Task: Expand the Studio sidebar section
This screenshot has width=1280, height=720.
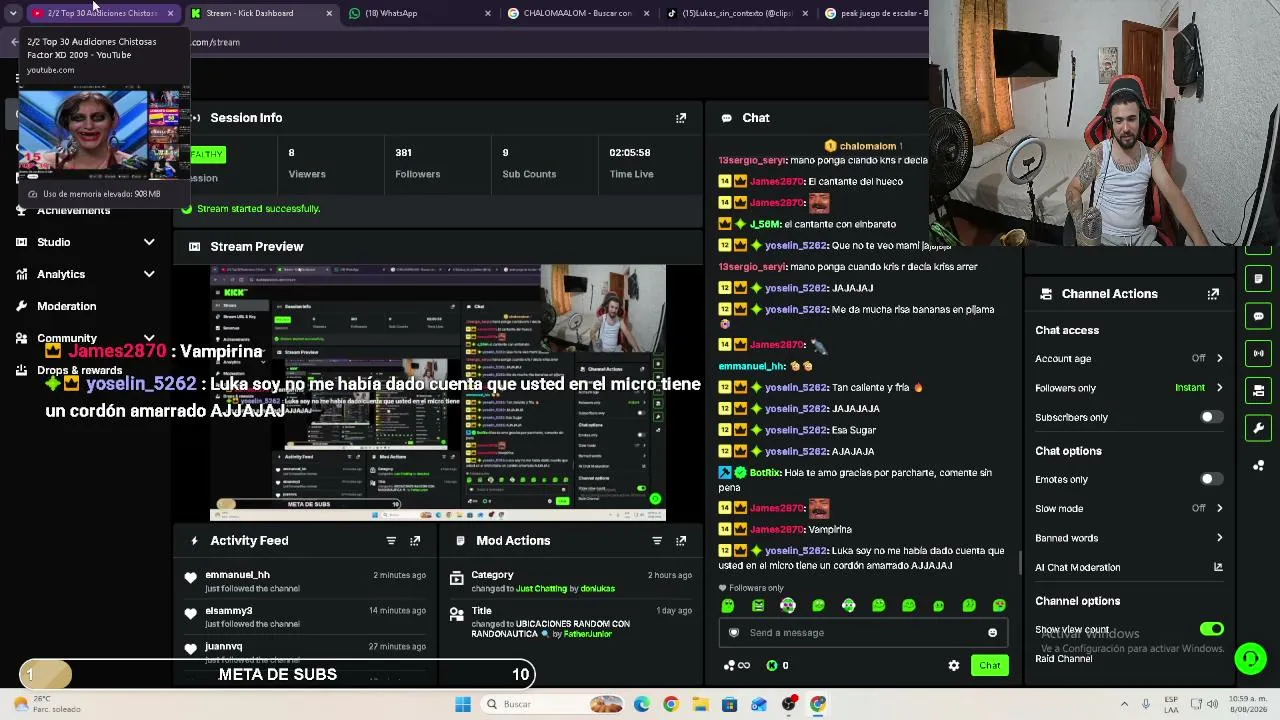Action: tap(149, 242)
